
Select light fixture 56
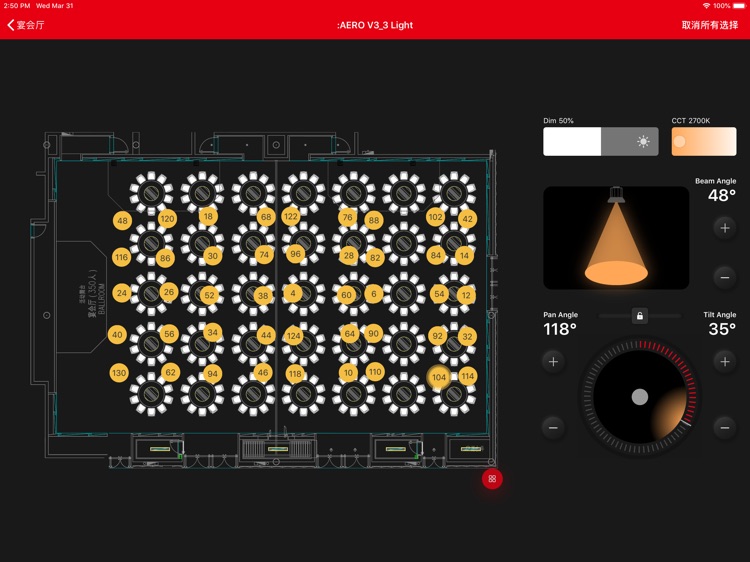coord(169,334)
